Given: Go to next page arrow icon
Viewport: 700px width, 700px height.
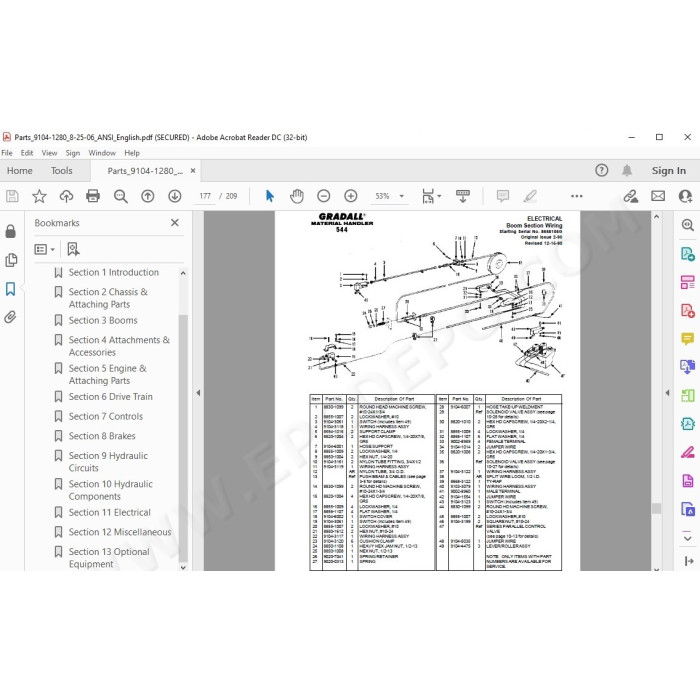Looking at the screenshot, I should 175,196.
